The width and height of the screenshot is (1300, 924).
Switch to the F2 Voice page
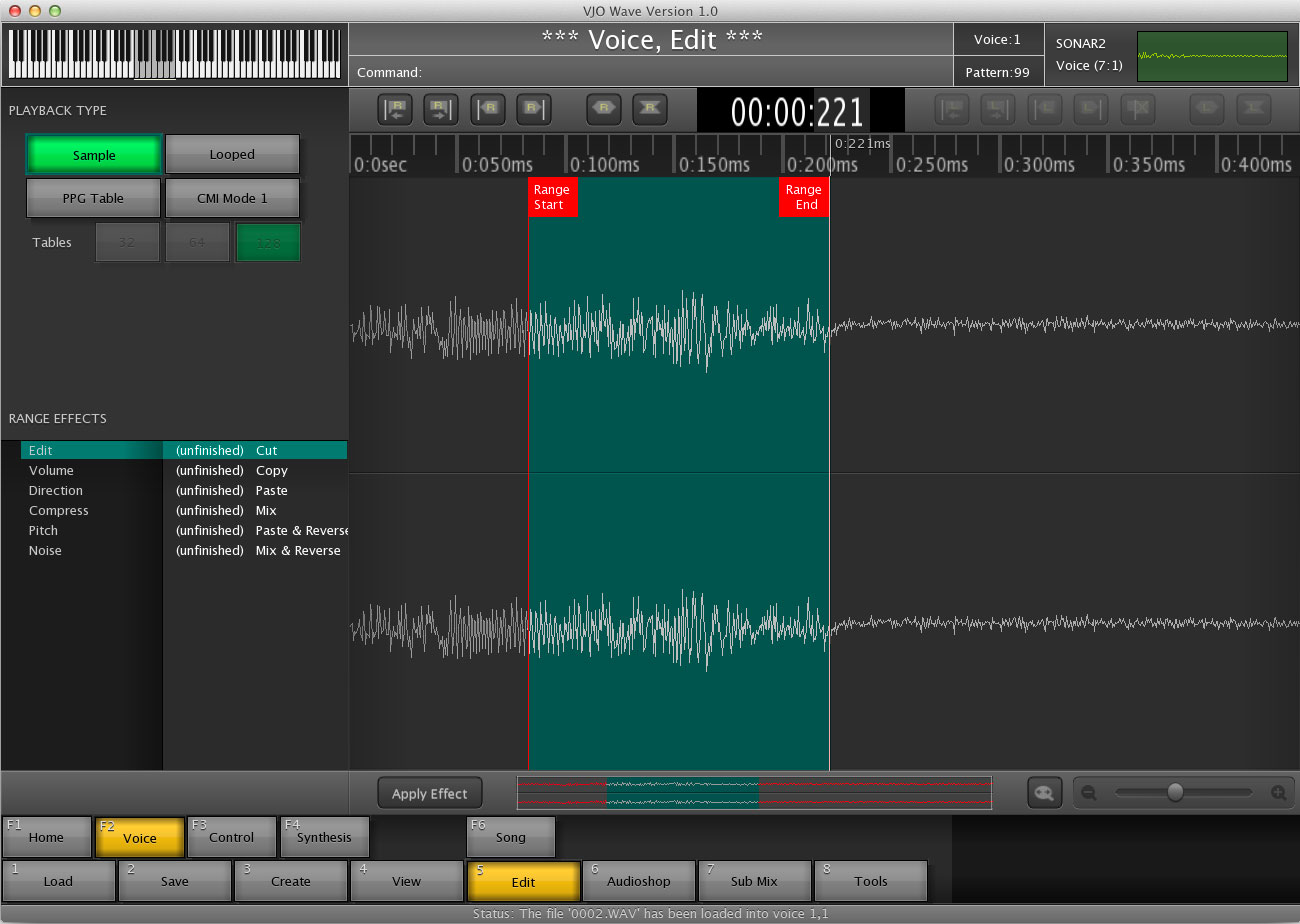tap(140, 837)
